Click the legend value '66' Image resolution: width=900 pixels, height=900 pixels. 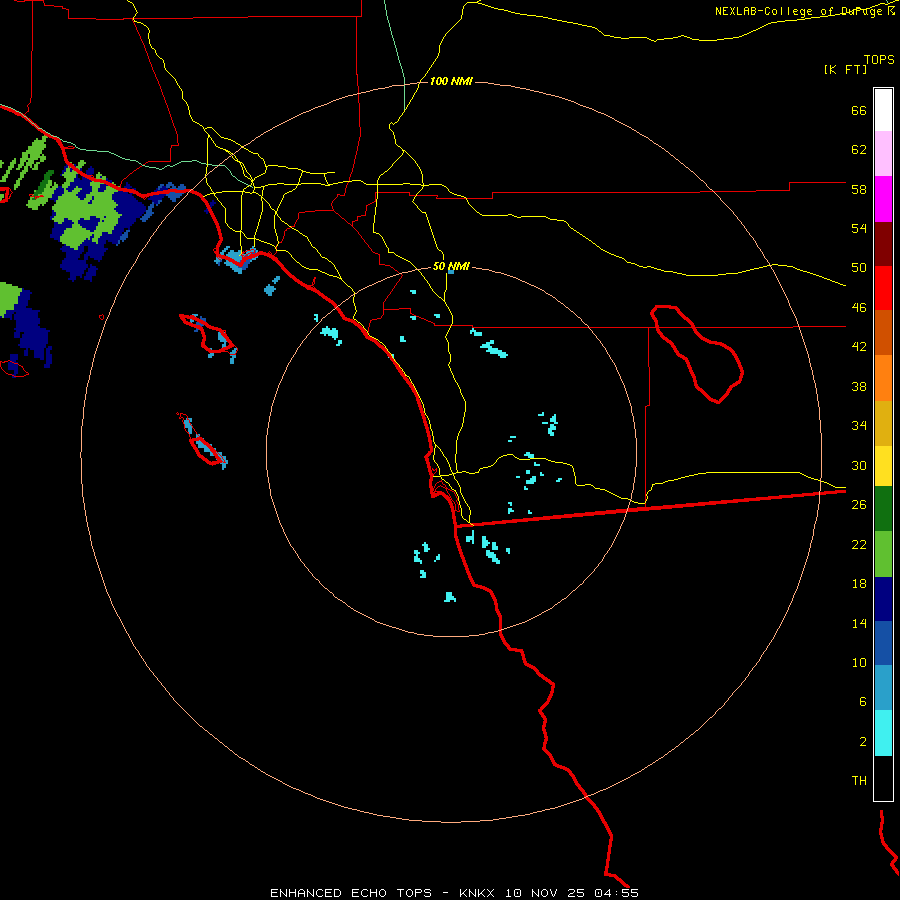pos(859,110)
